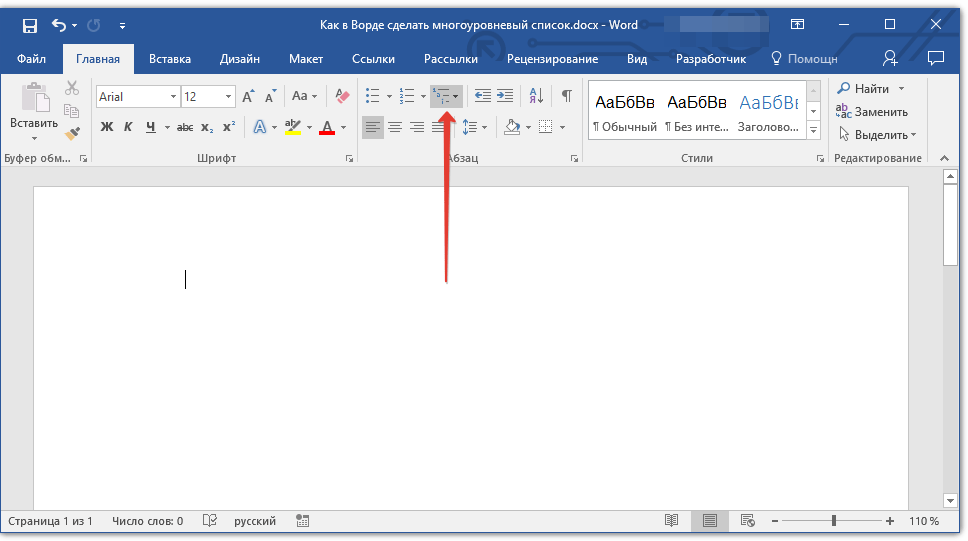Click the increase font size icon
Image resolution: width=968 pixels, height=541 pixels.
249,96
